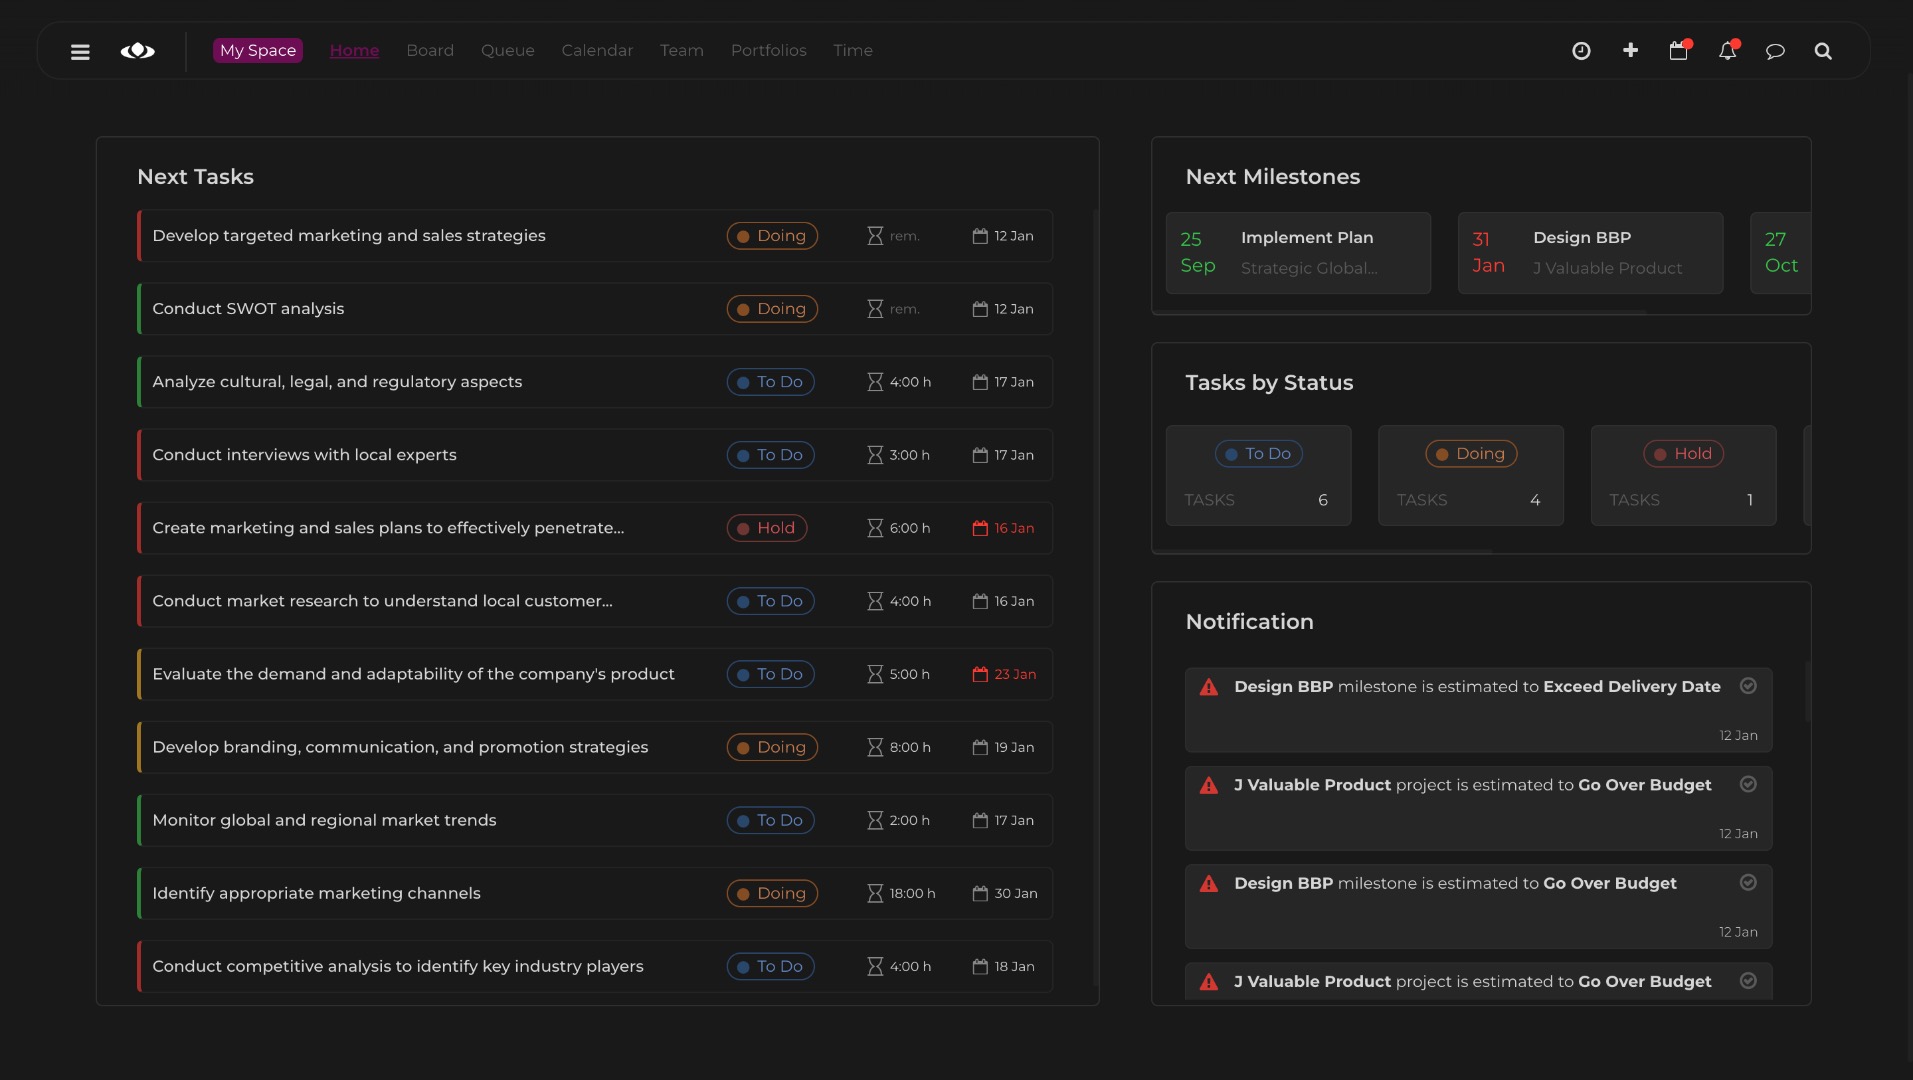Open Doing status dropdown for Conduct SWOT analysis

(772, 309)
